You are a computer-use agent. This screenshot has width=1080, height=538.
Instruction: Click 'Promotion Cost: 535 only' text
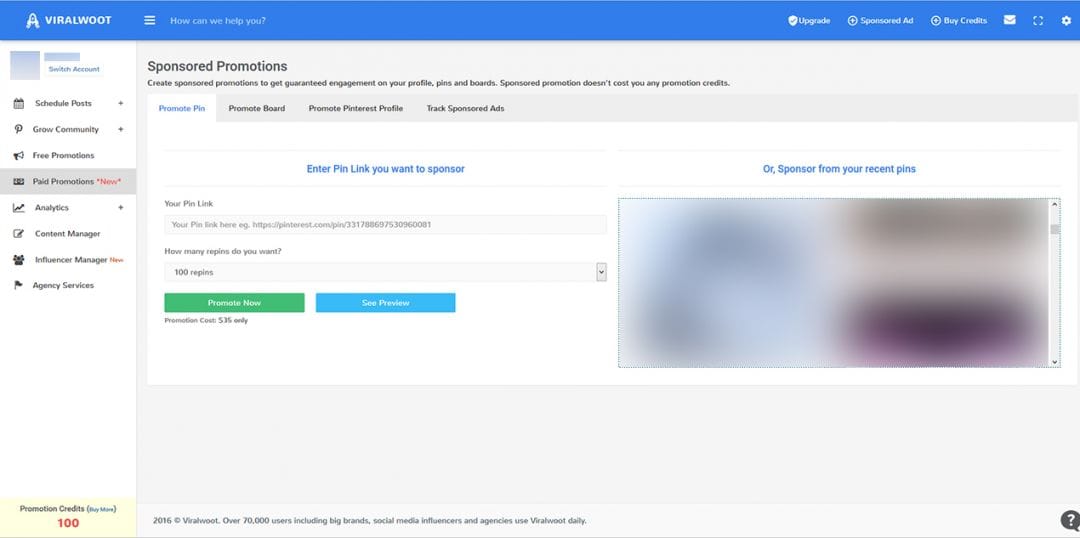point(206,320)
